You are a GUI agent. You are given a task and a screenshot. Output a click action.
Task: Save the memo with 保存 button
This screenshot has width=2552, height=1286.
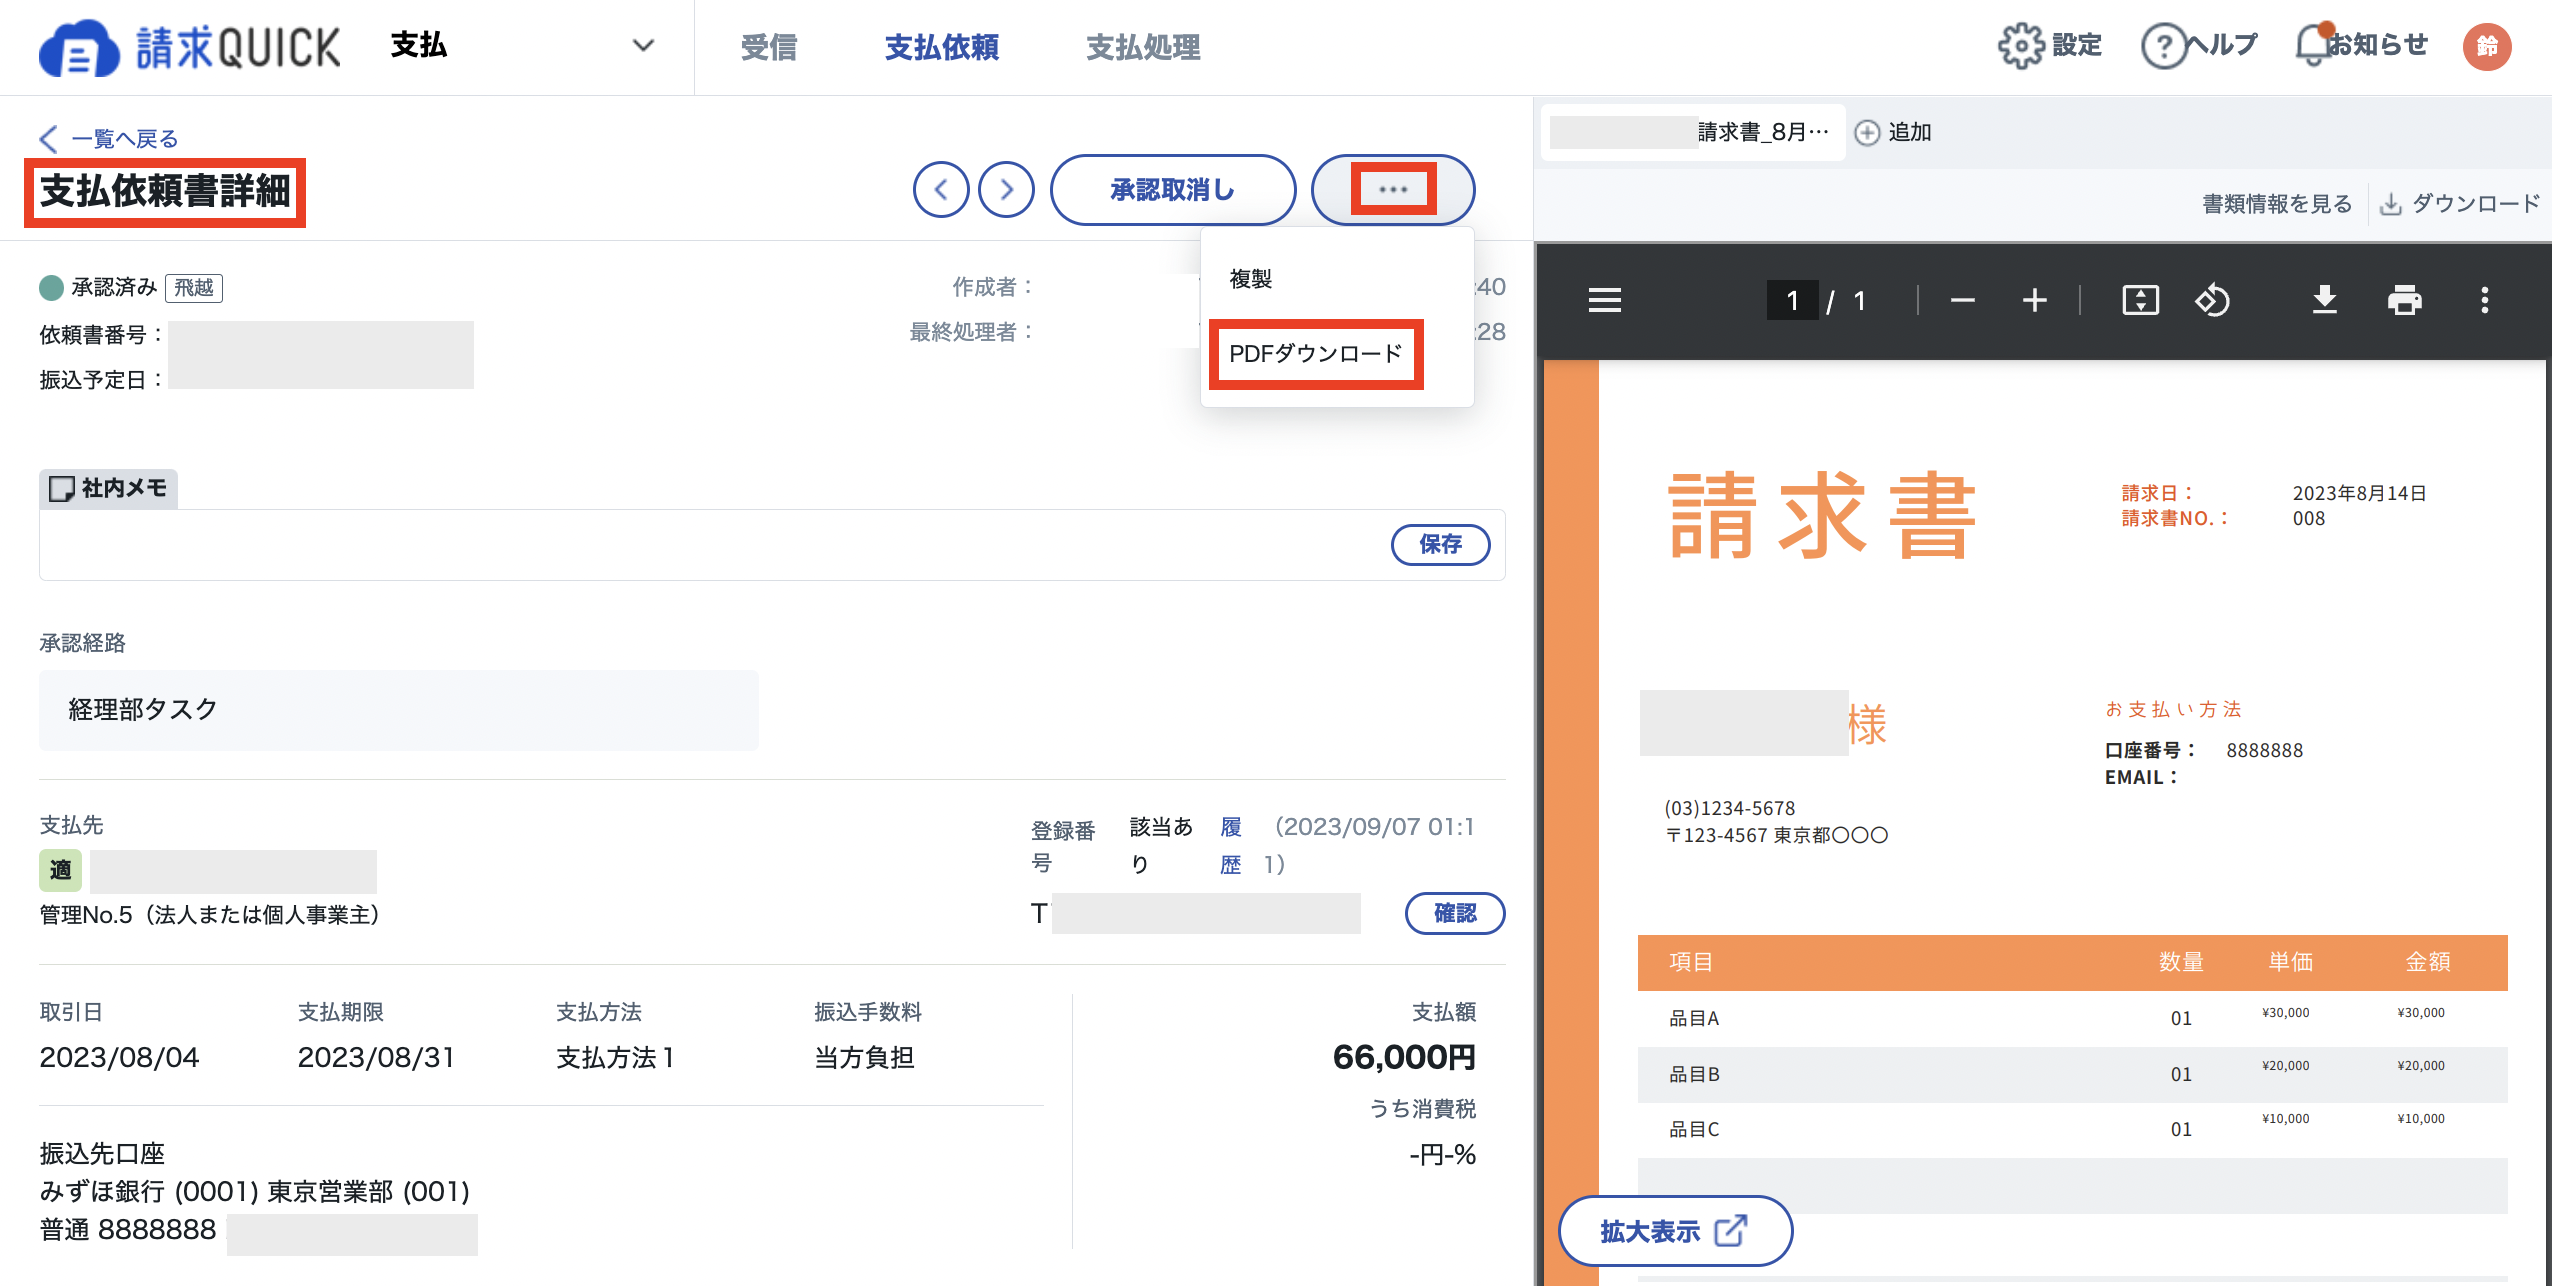(1440, 545)
